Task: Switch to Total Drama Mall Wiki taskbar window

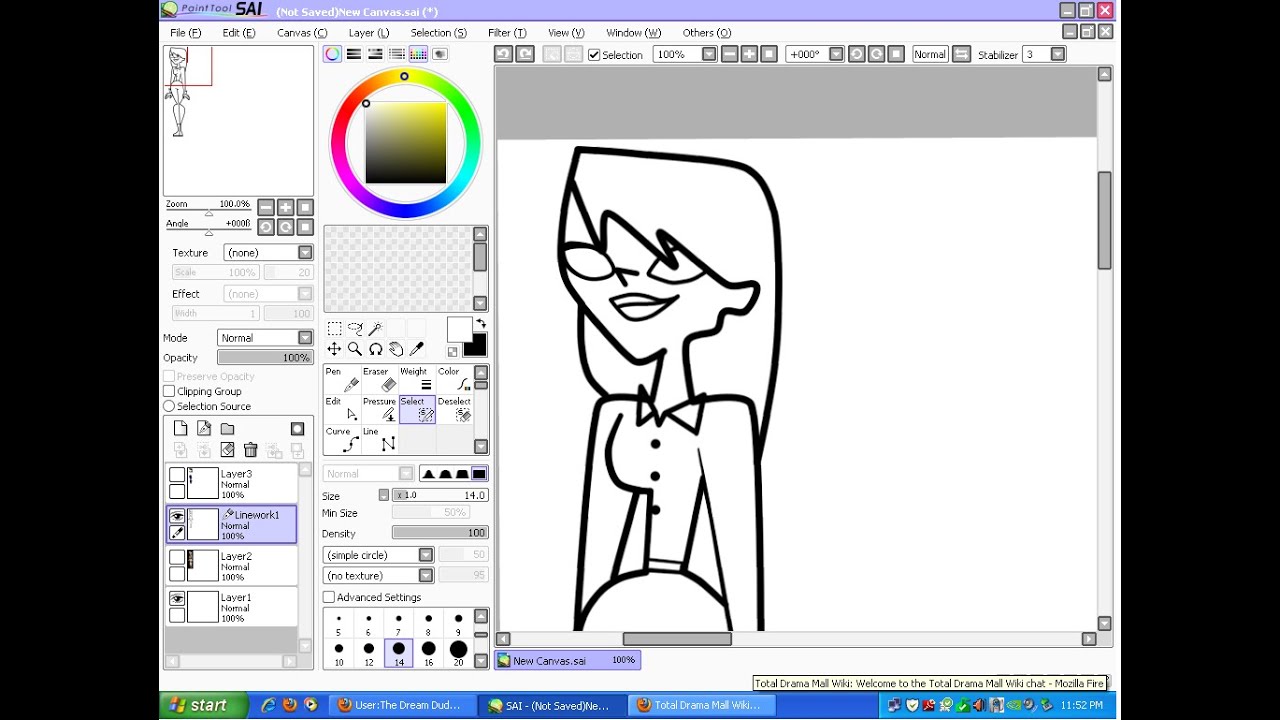Action: pos(702,705)
